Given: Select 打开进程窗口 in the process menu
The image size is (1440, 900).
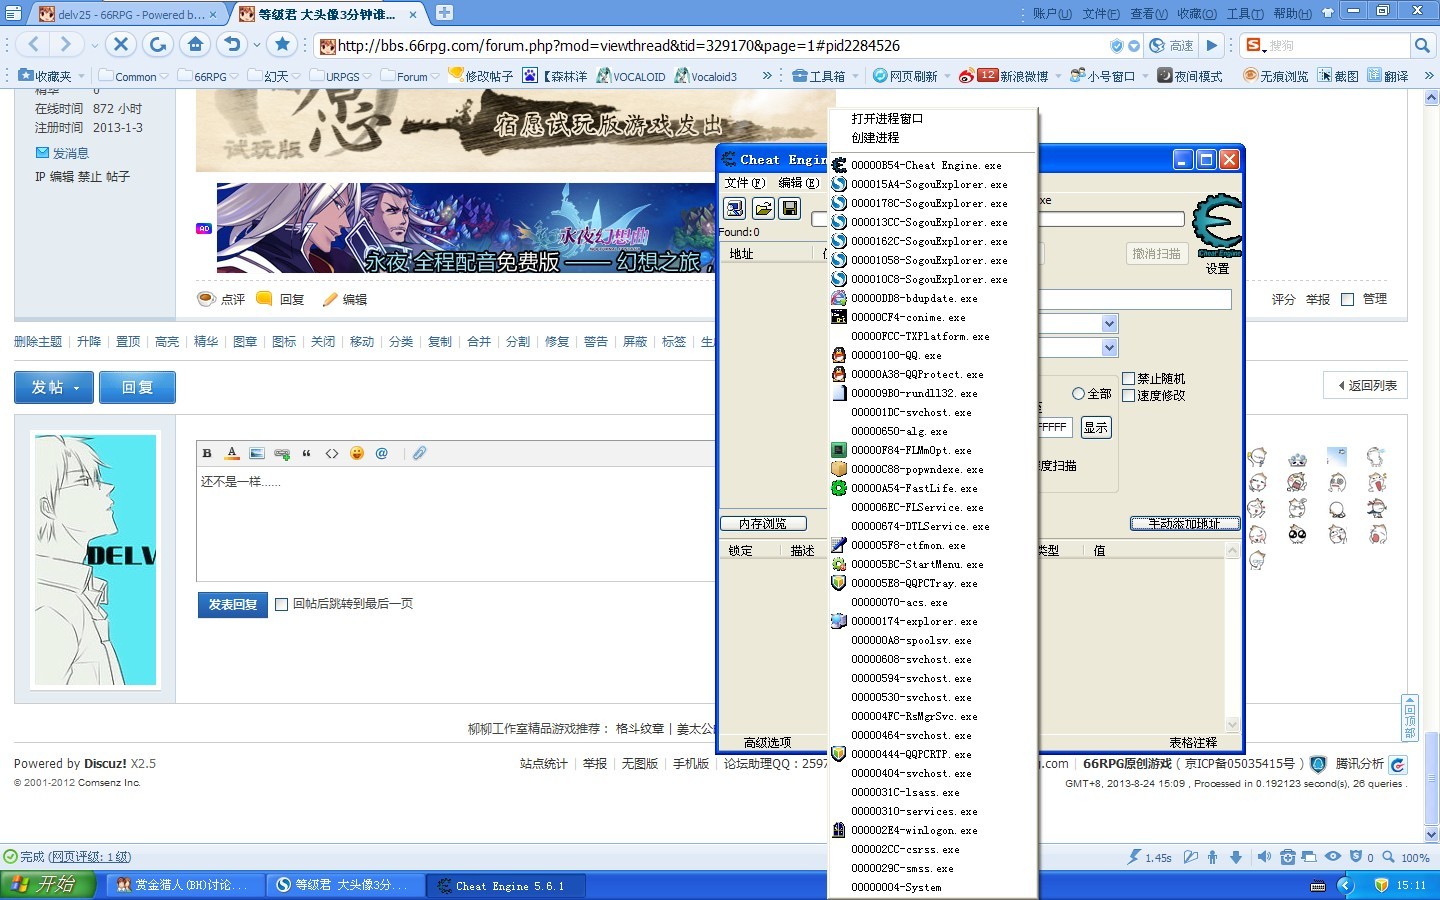Looking at the screenshot, I should tap(887, 118).
